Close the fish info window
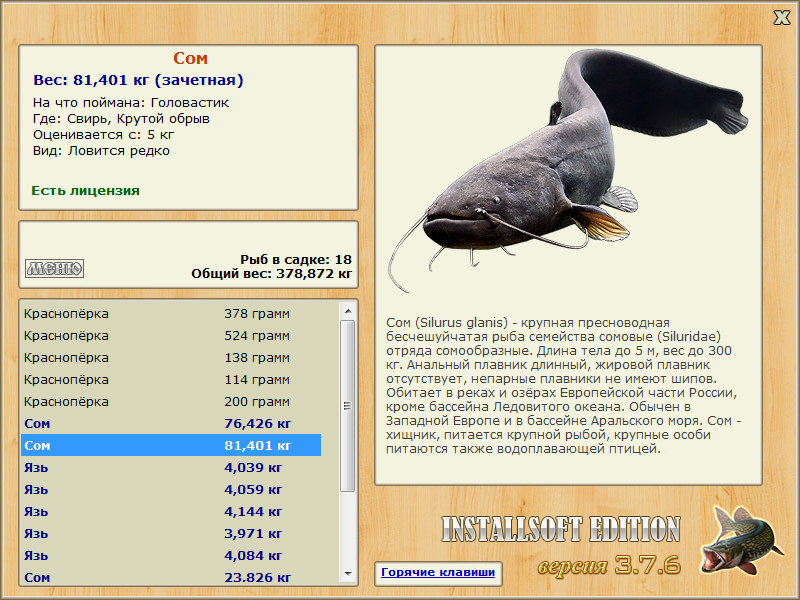Image resolution: width=800 pixels, height=600 pixels. pos(781,18)
